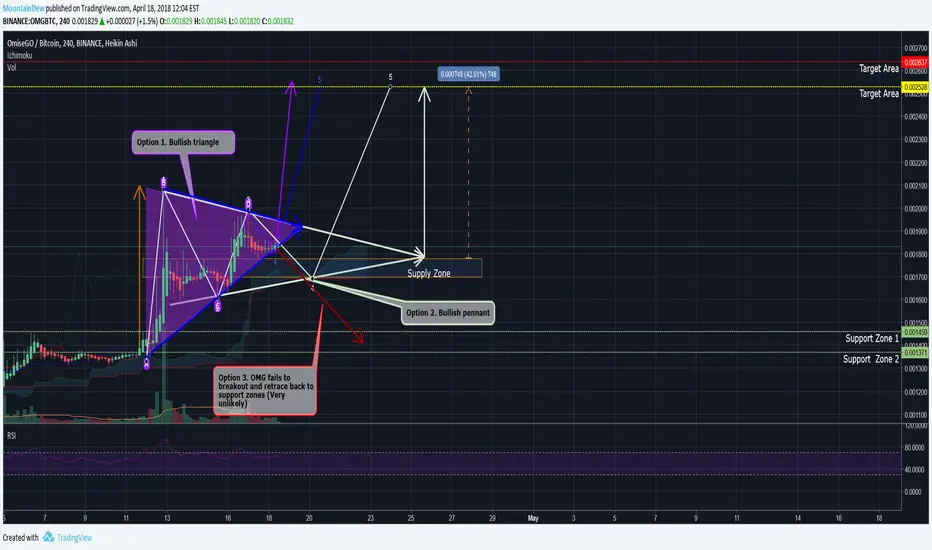Image resolution: width=932 pixels, height=550 pixels.
Task: Click the 0.001700 price axis label
Action: 915,277
